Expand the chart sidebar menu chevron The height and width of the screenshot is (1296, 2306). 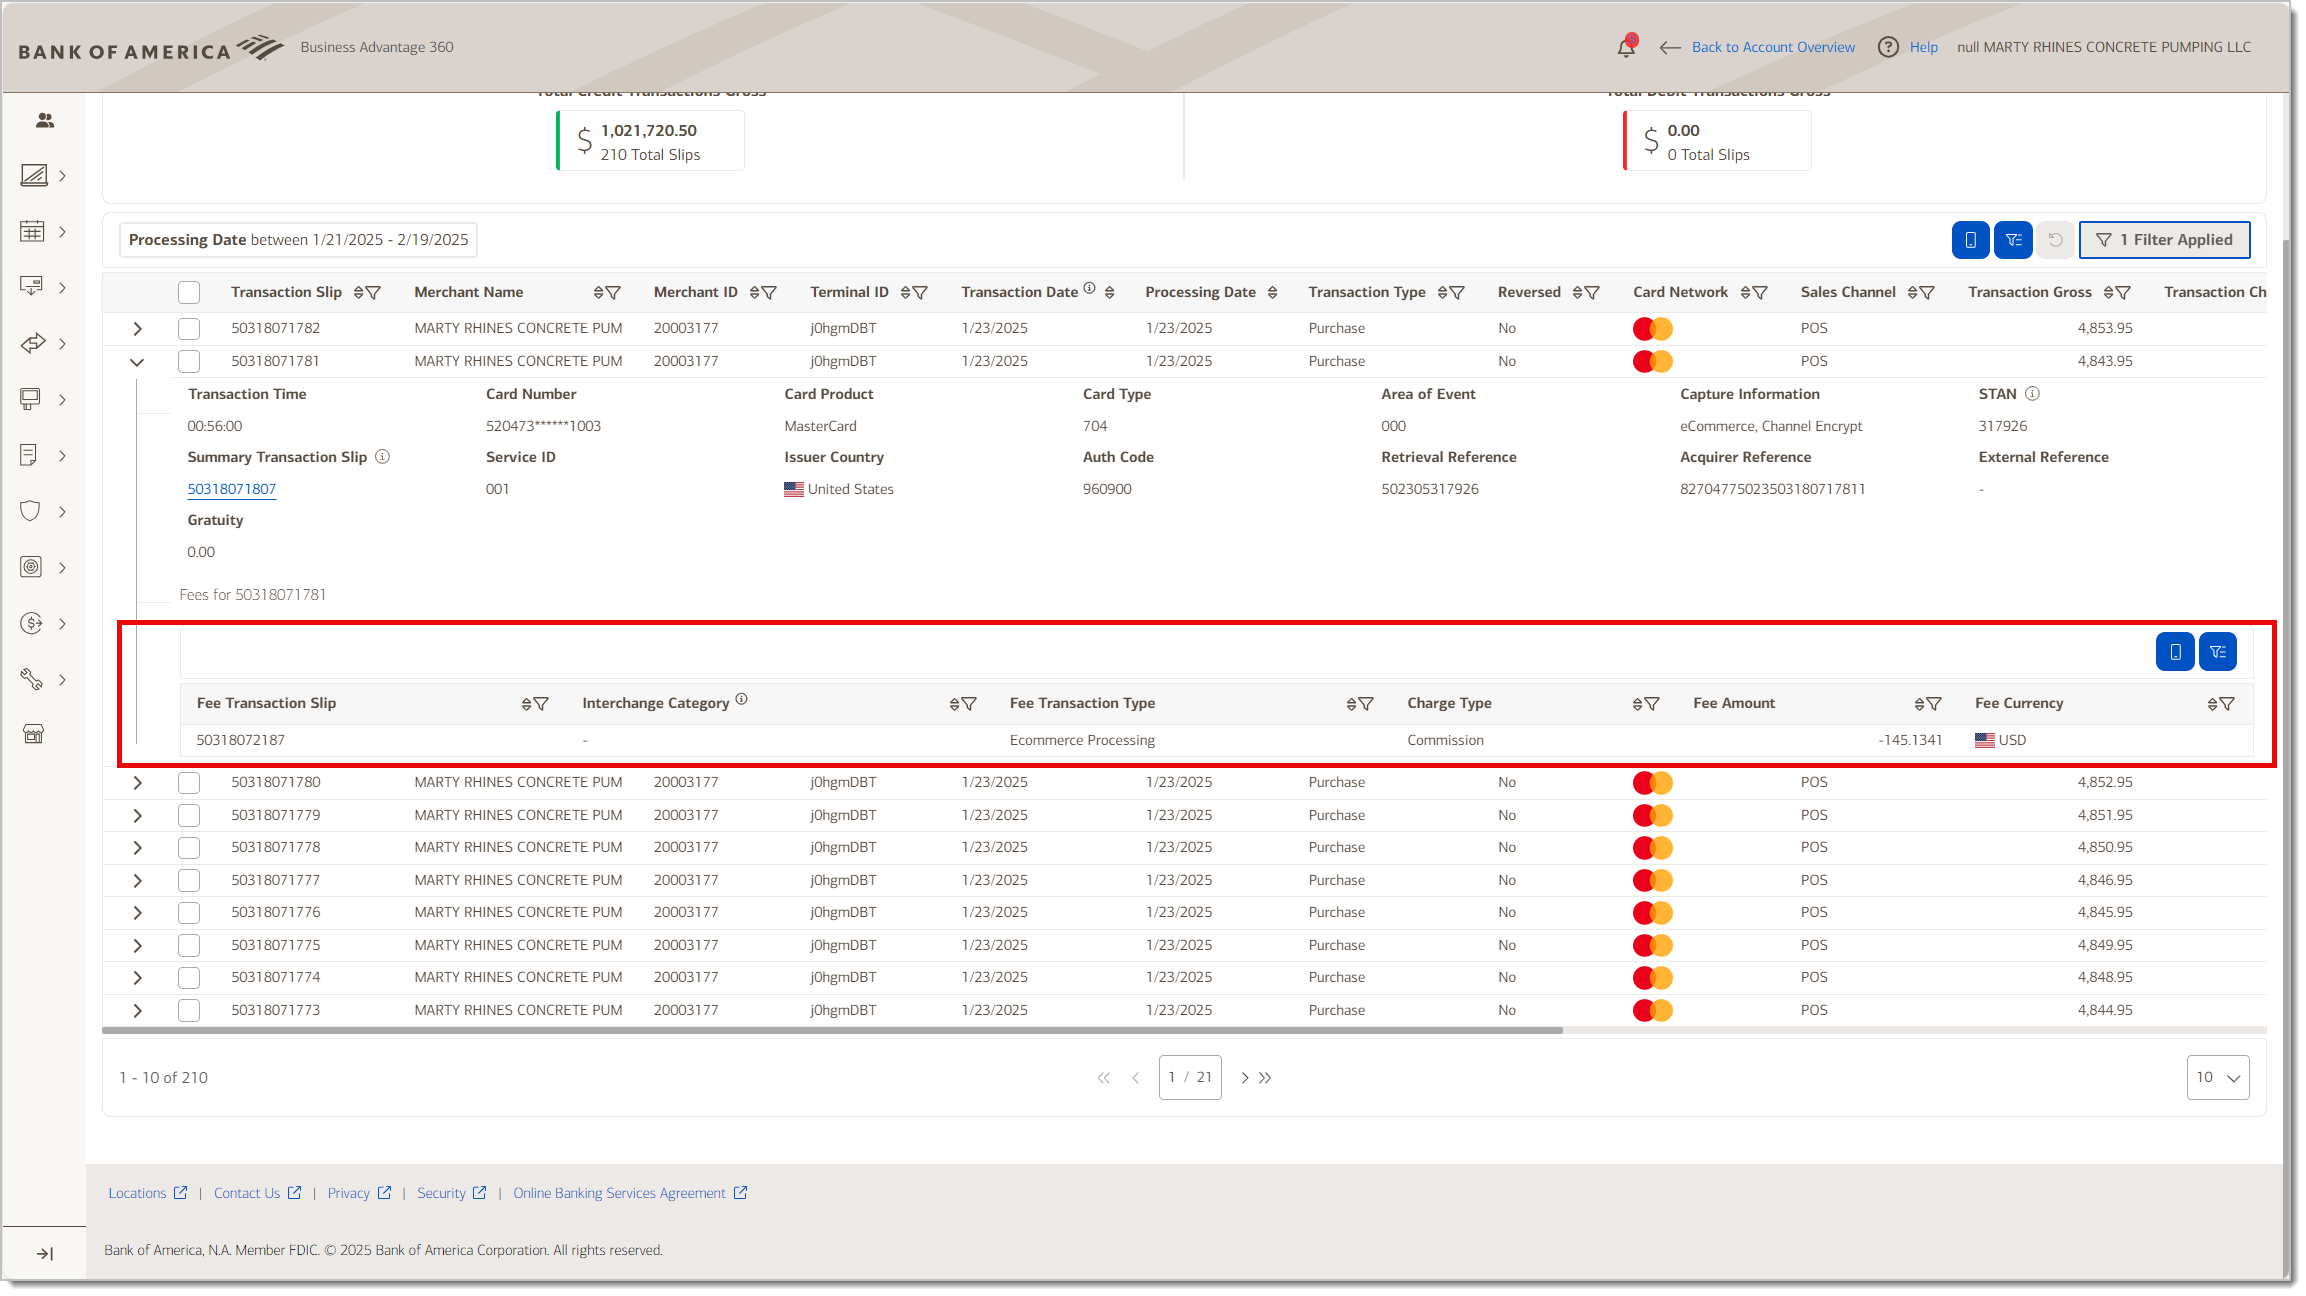tap(62, 176)
